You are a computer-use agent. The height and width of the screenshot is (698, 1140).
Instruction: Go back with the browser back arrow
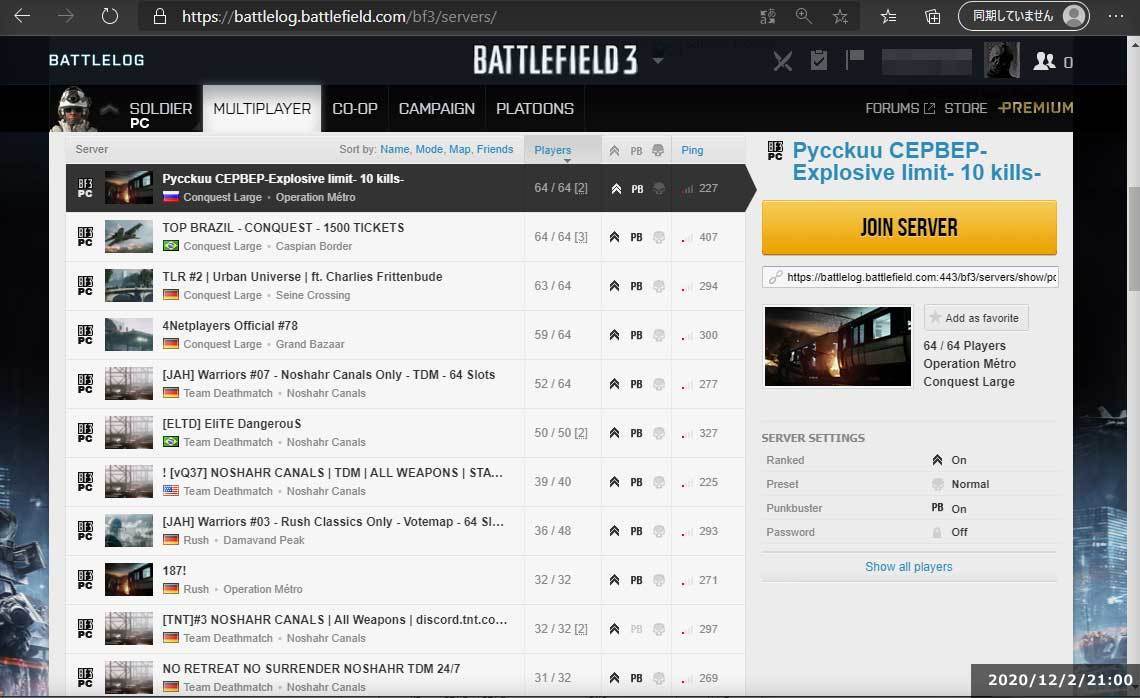click(22, 16)
